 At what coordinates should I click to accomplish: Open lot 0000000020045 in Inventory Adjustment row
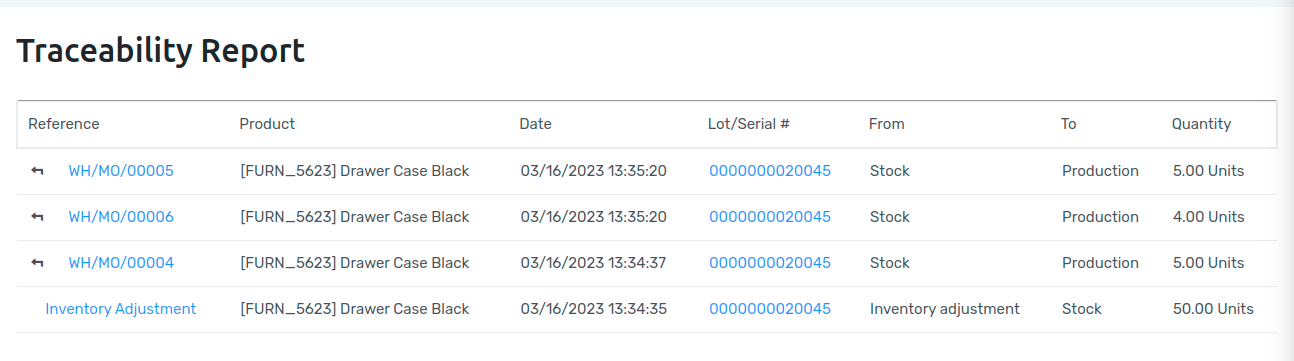pyautogui.click(x=770, y=309)
